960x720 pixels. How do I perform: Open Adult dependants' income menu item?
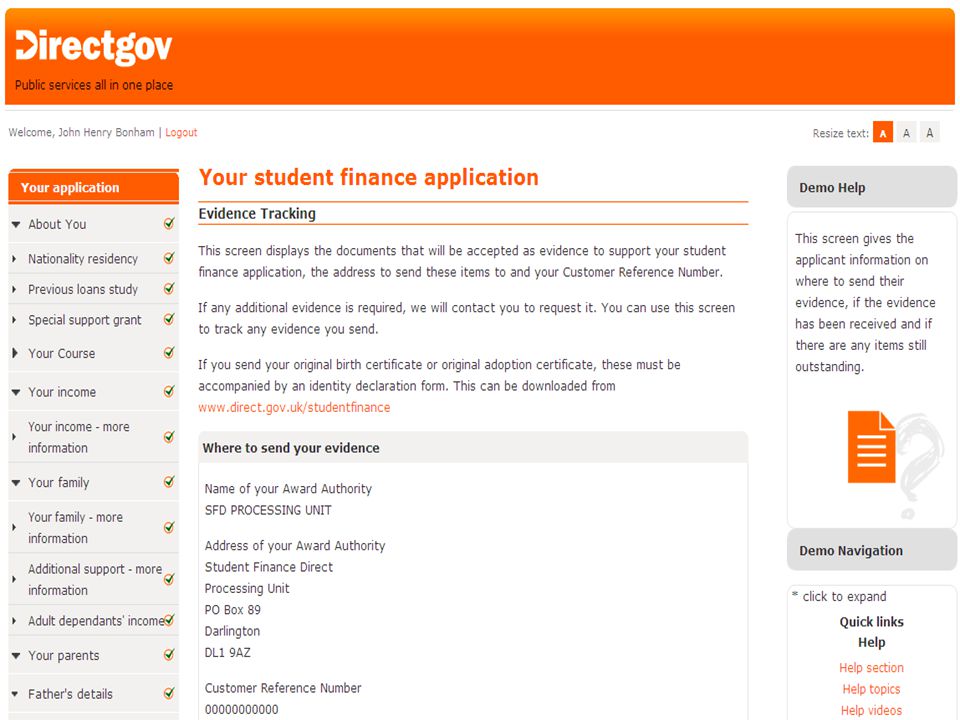coord(96,621)
